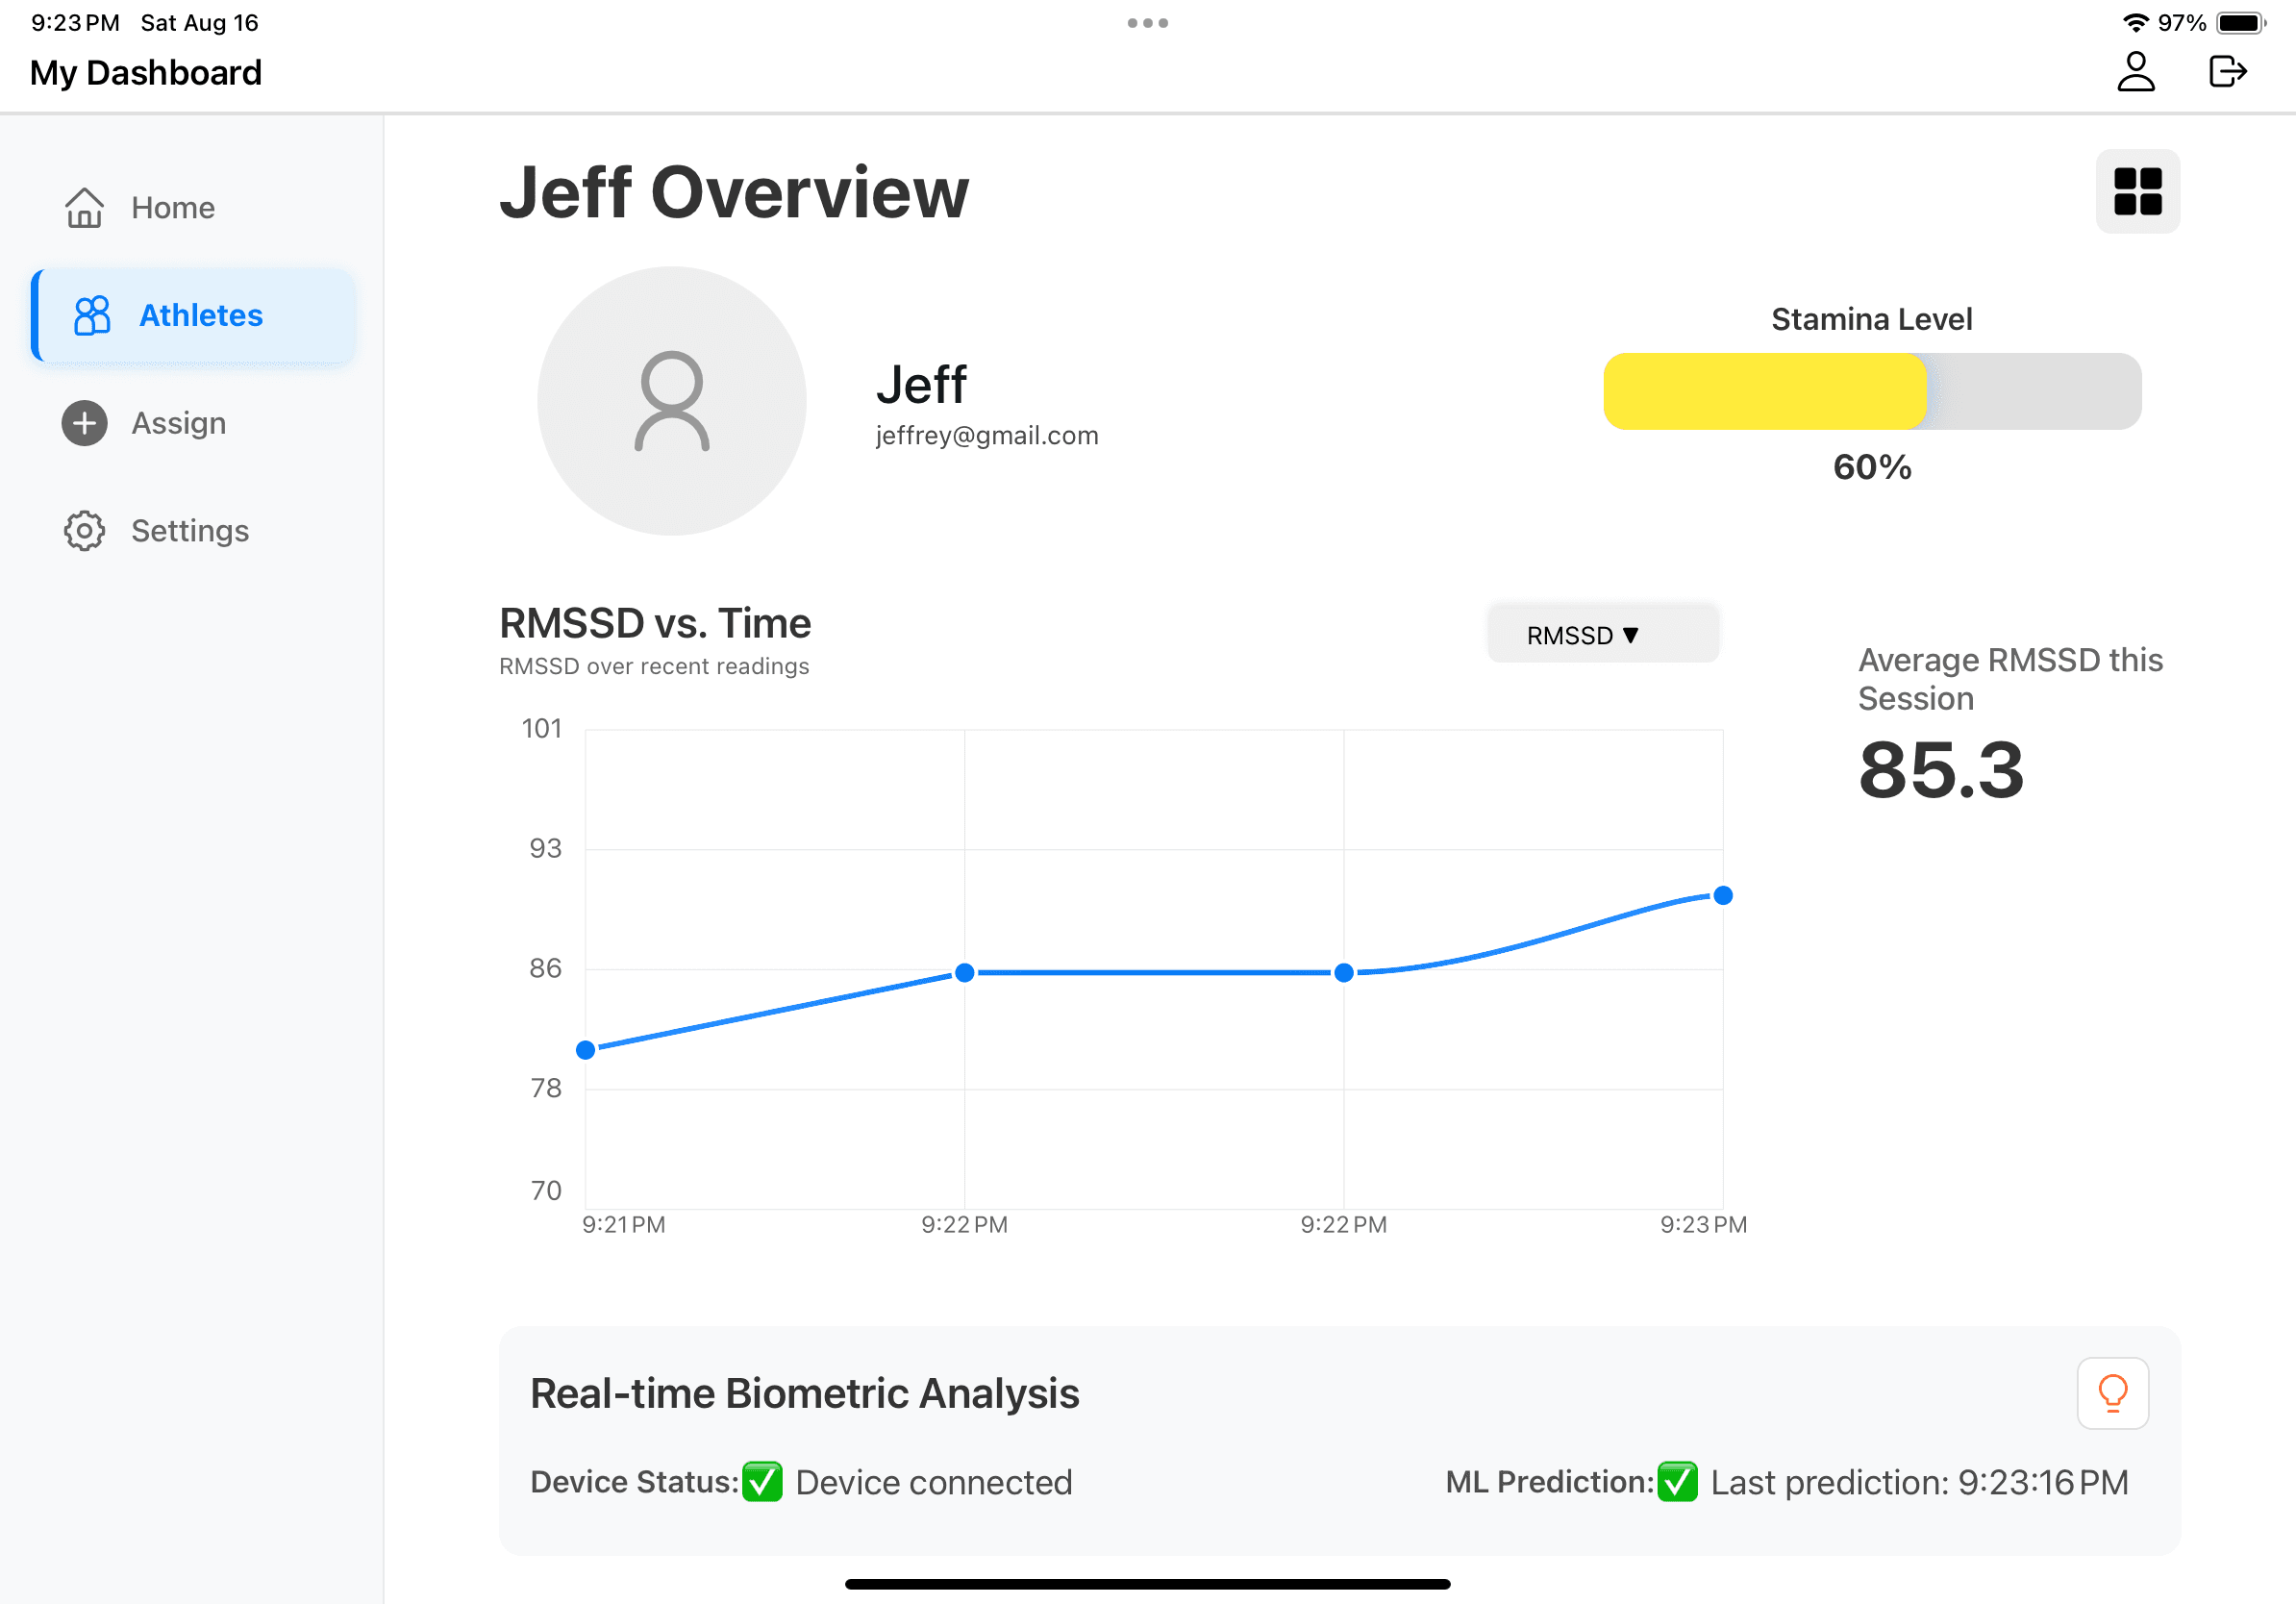Go to the Assign menu item

(x=193, y=423)
